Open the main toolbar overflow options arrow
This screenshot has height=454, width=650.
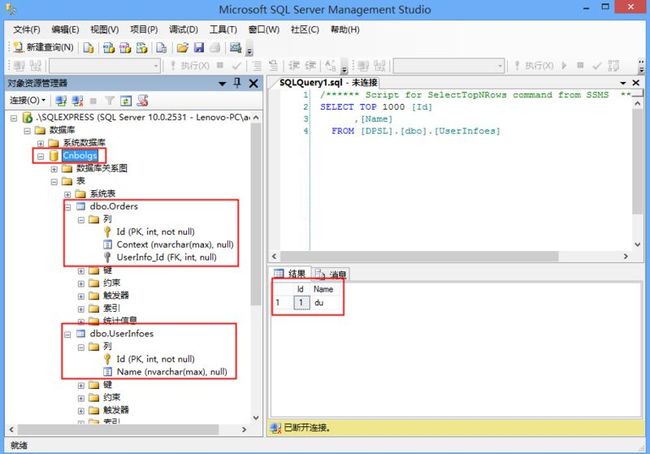point(249,49)
